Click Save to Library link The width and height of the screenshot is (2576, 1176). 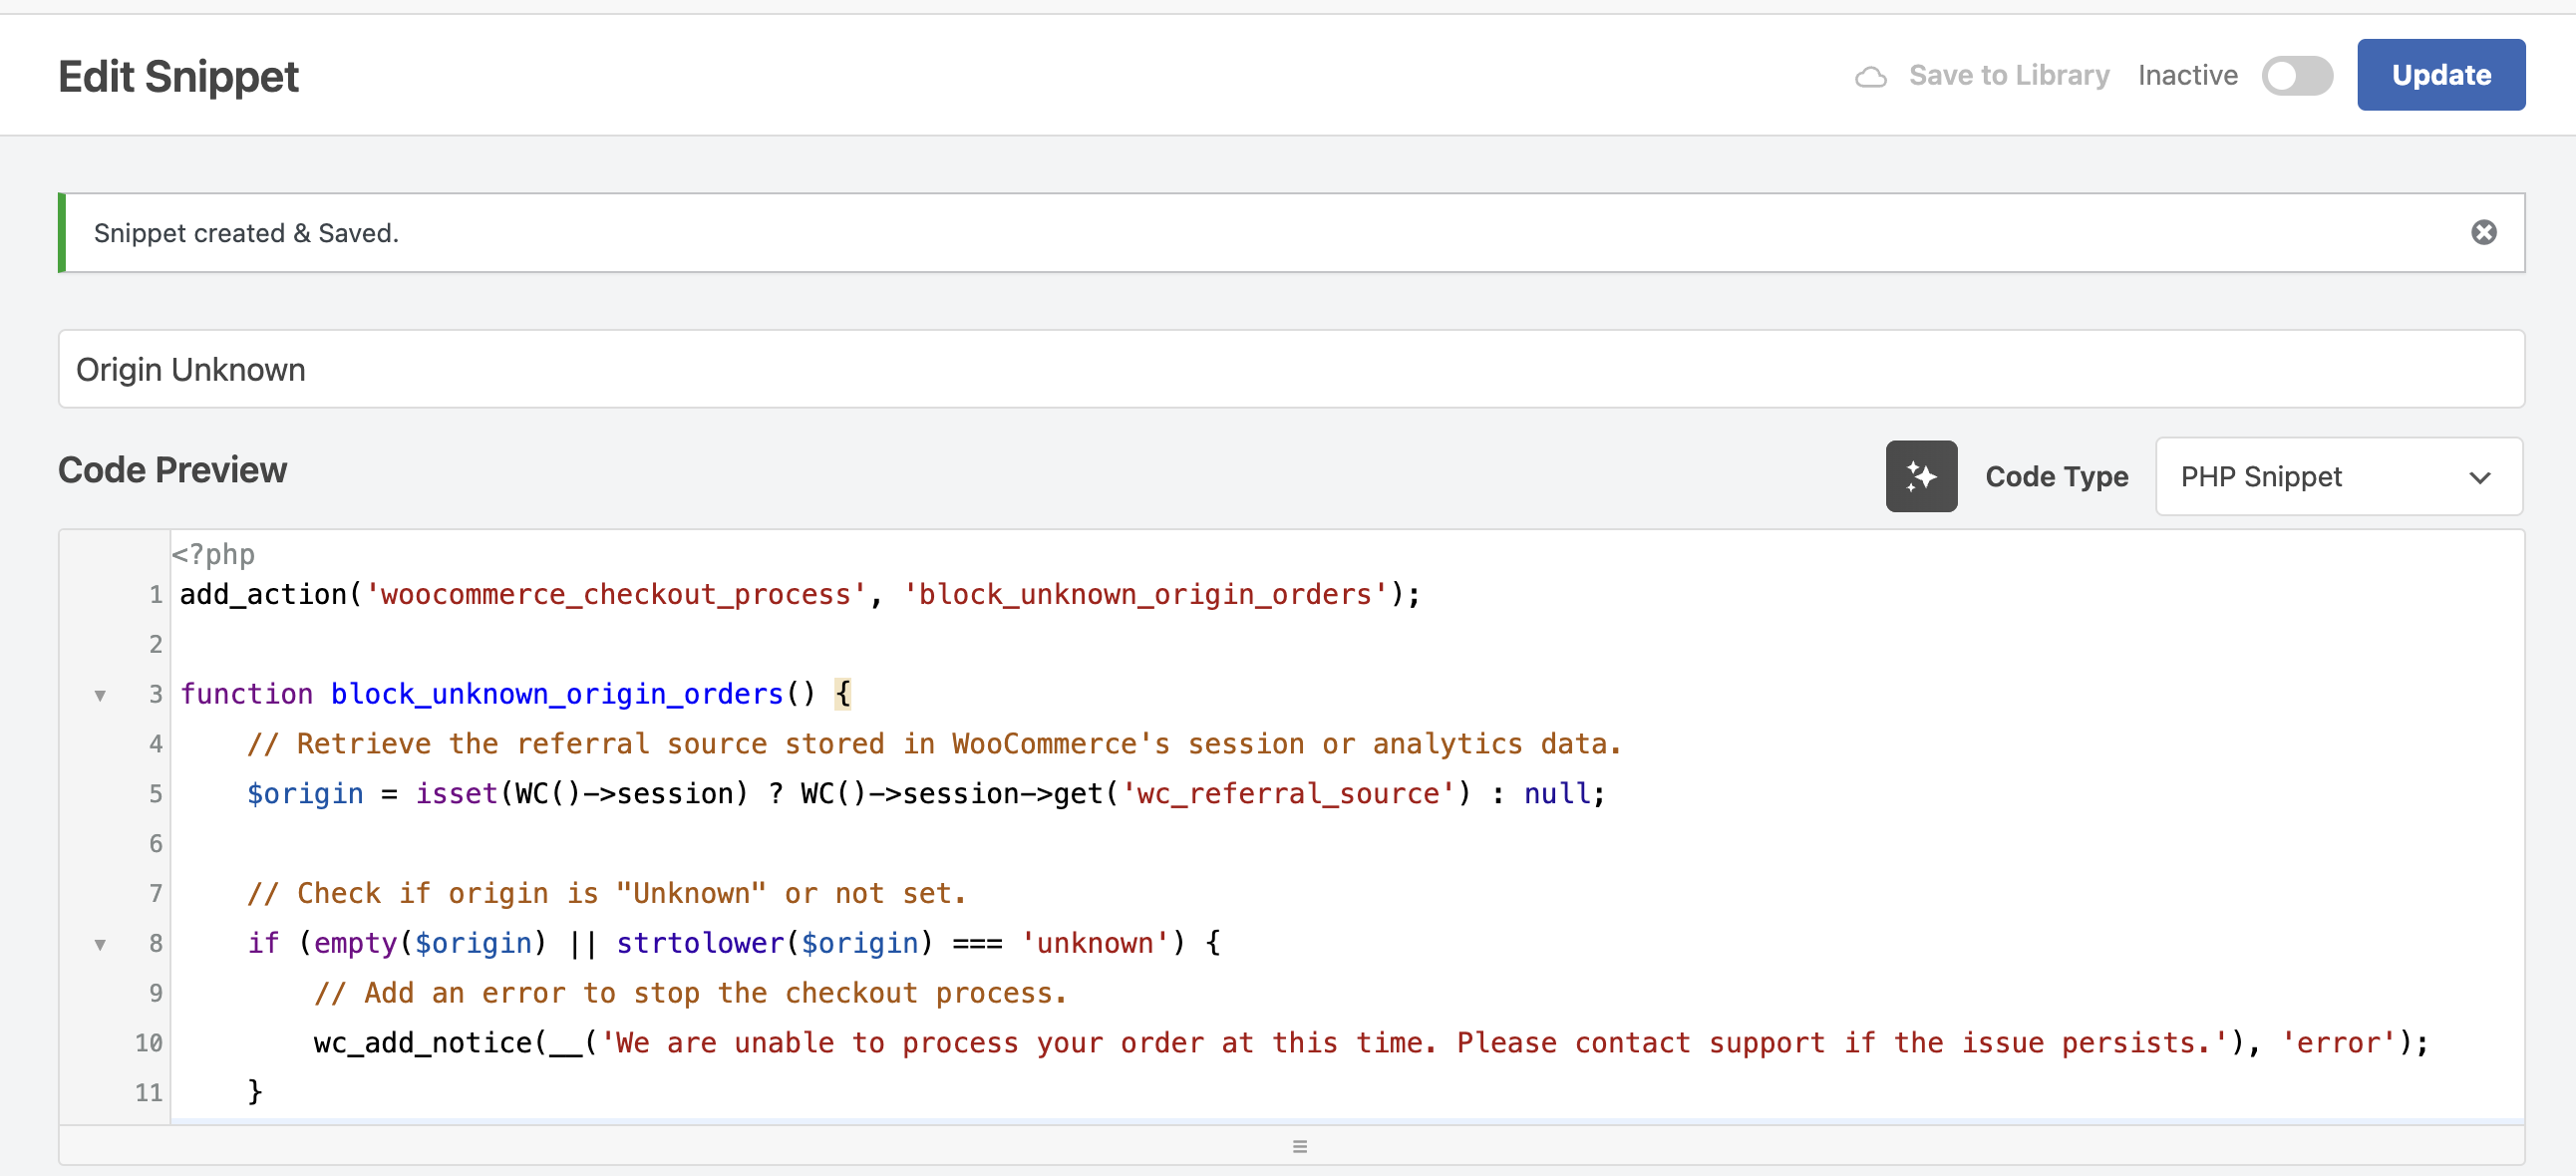click(2008, 75)
